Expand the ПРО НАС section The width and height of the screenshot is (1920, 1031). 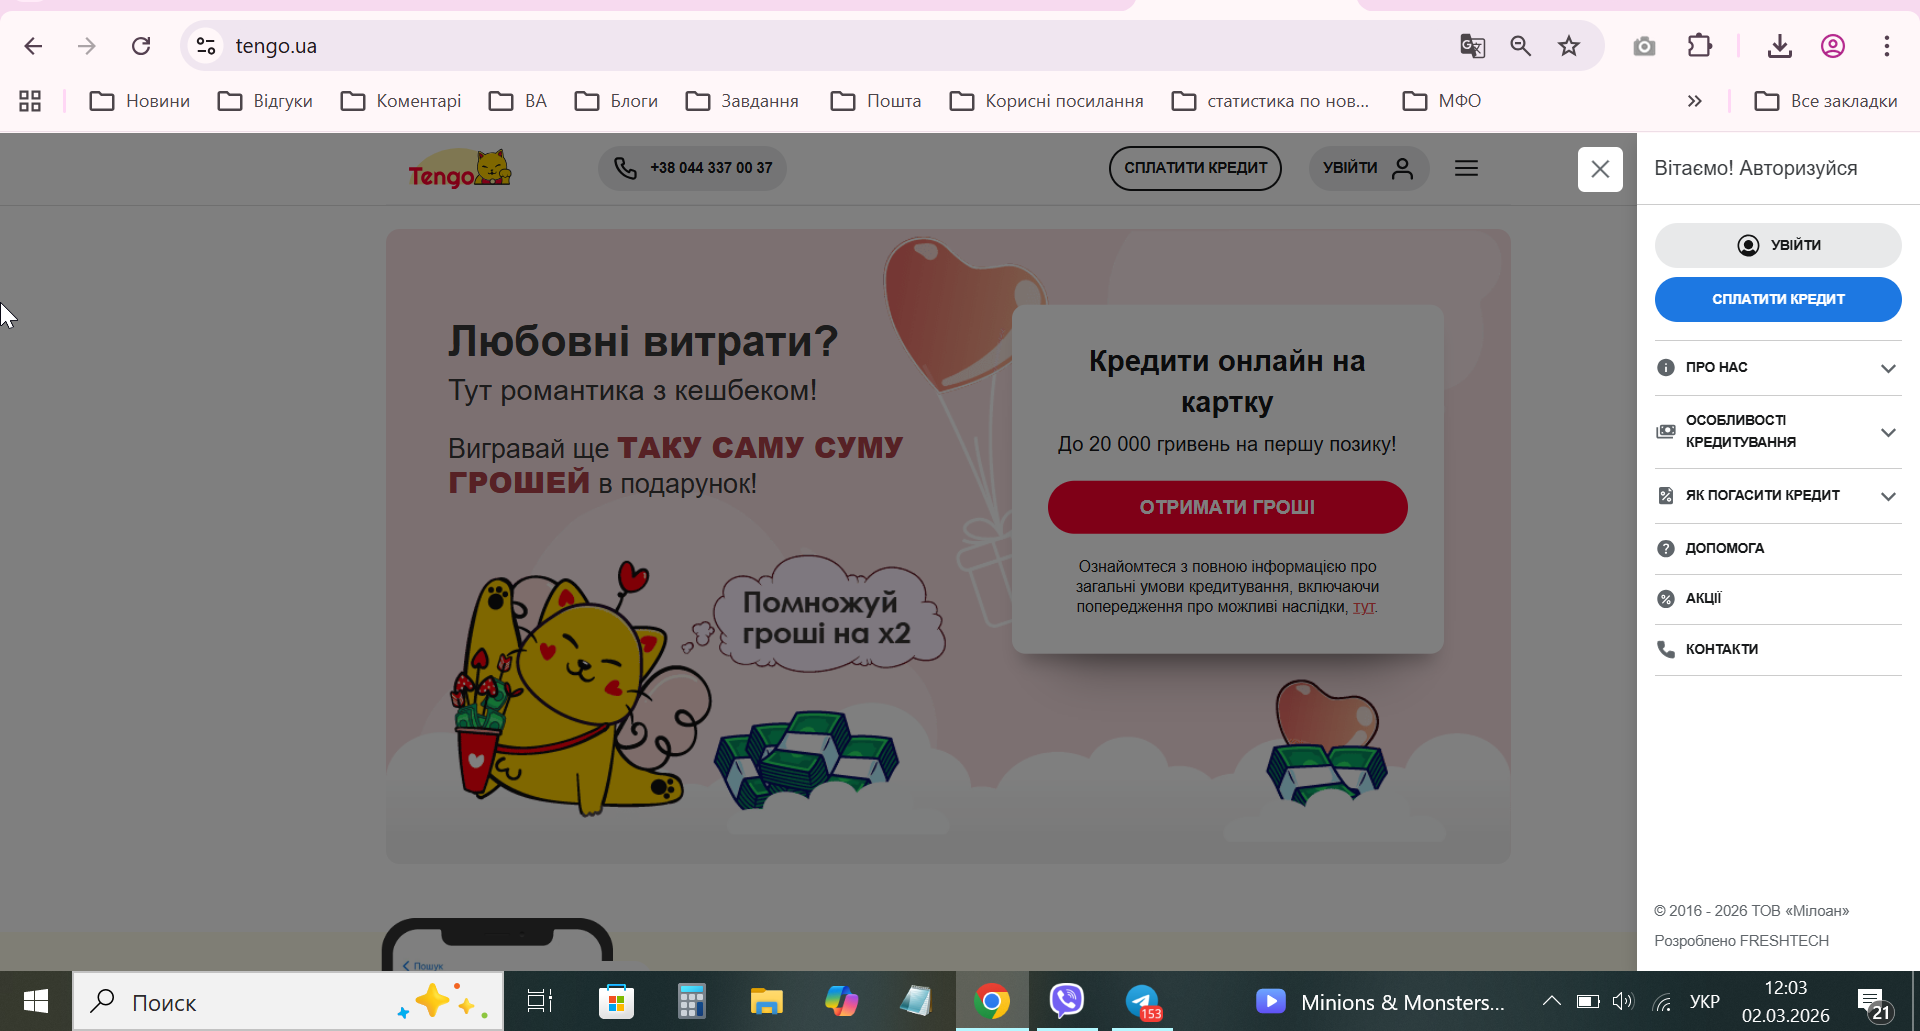(1778, 367)
